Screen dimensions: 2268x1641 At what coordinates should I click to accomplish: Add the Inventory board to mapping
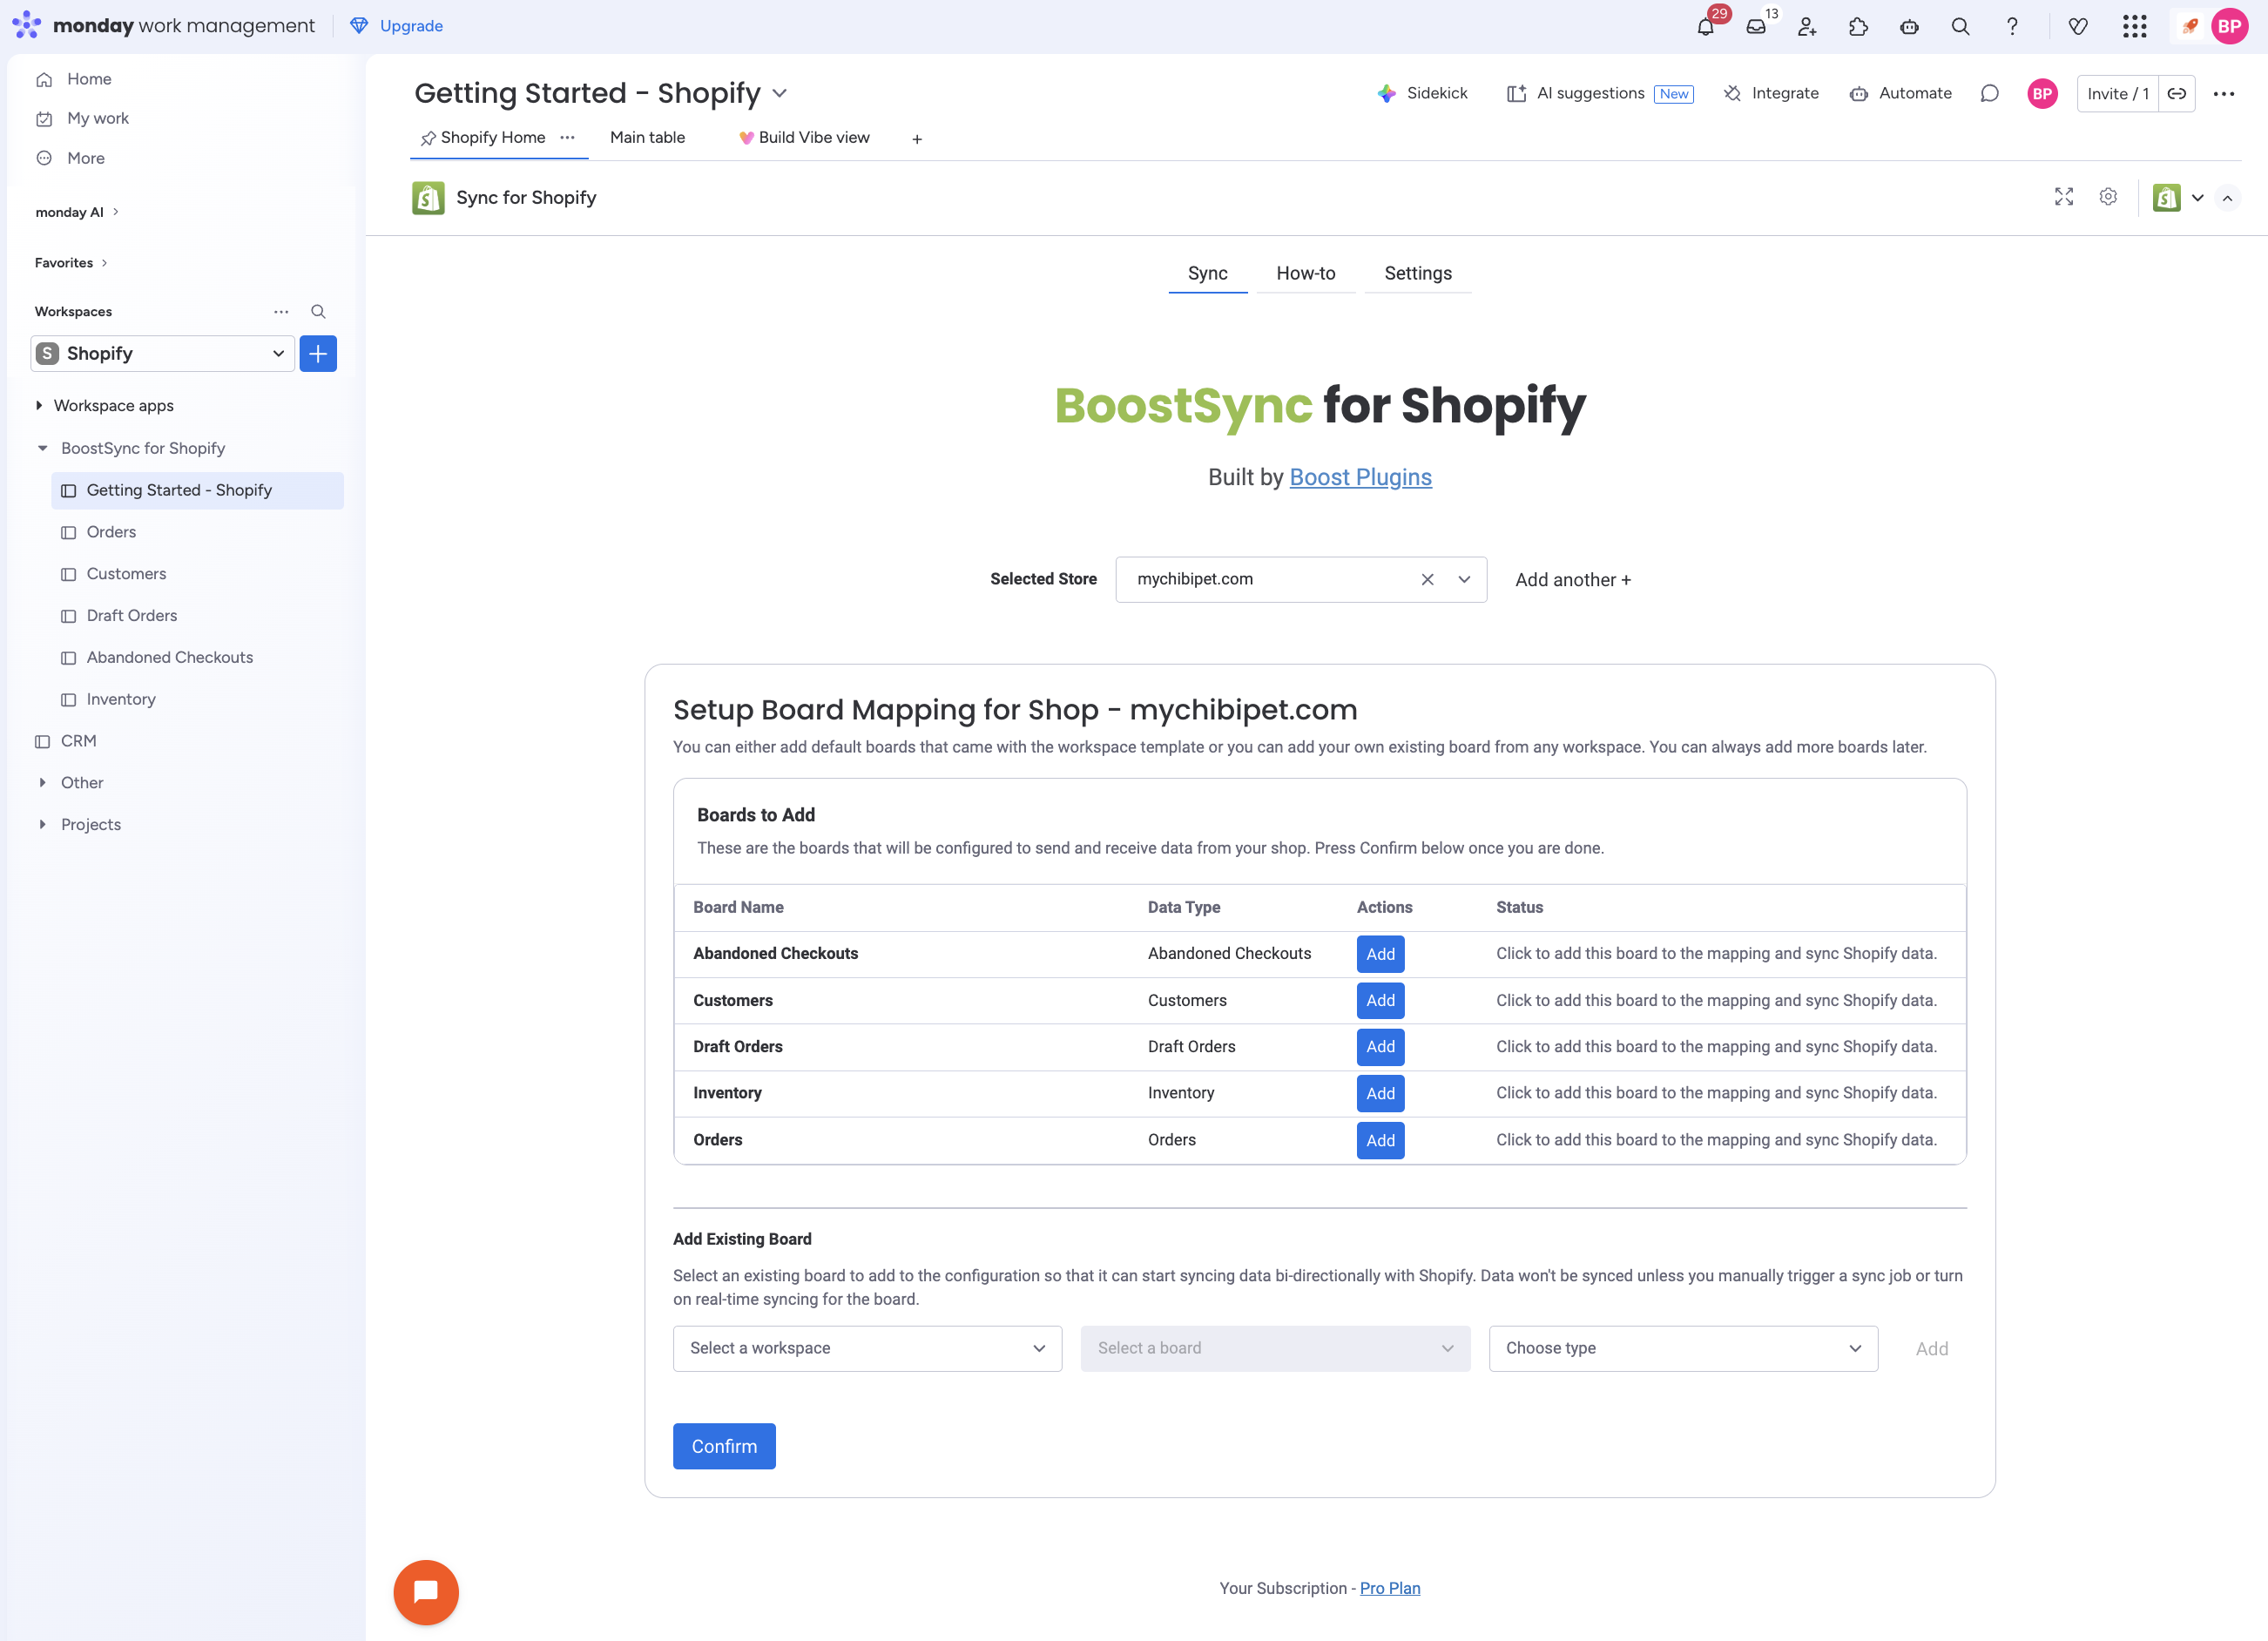point(1380,1093)
